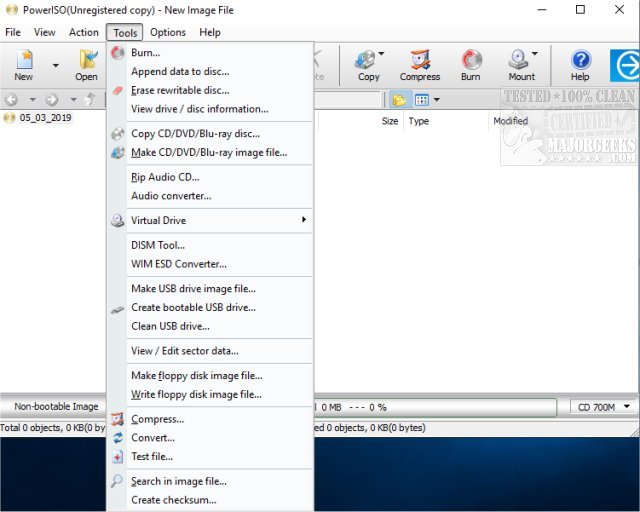Choose Write floppy disk image file...

click(x=211, y=394)
